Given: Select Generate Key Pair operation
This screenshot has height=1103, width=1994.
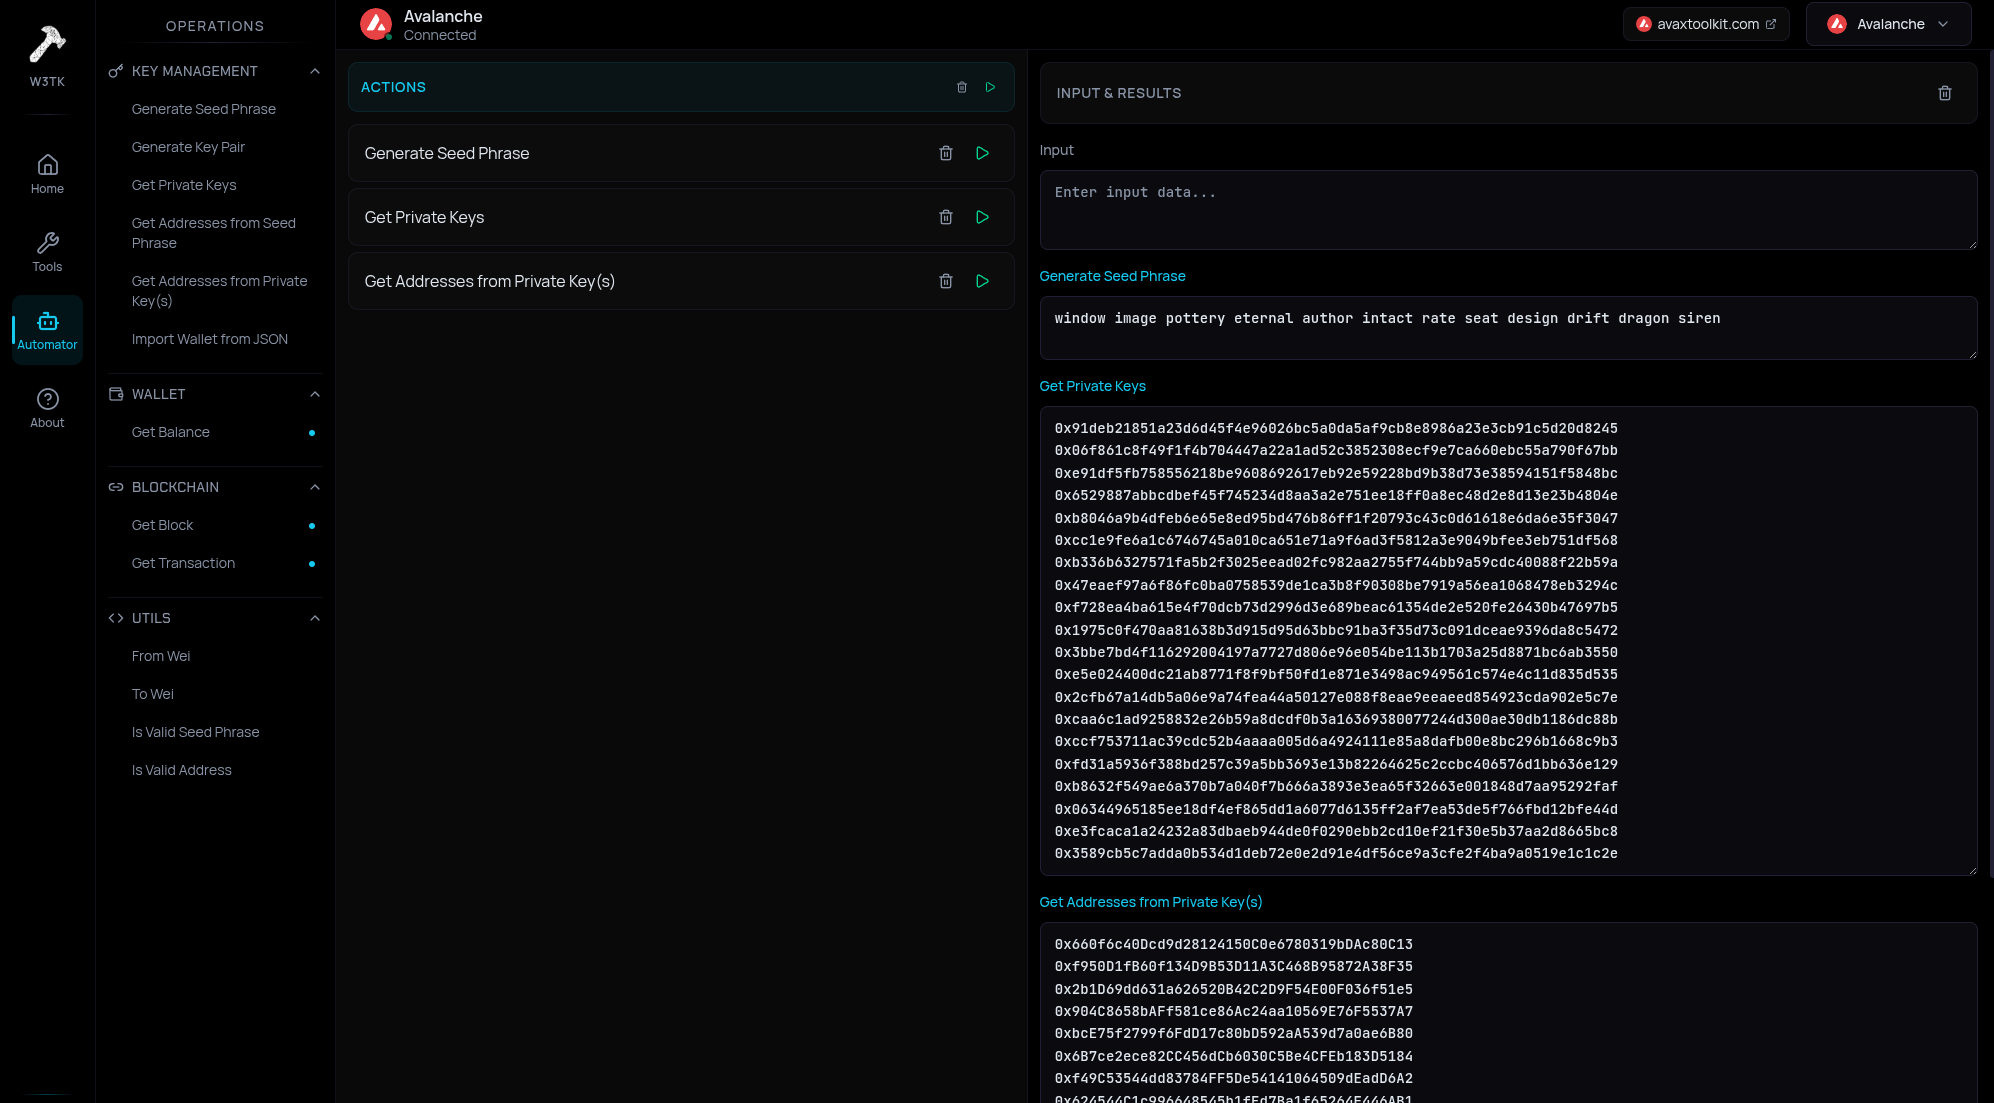Looking at the screenshot, I should (188, 147).
